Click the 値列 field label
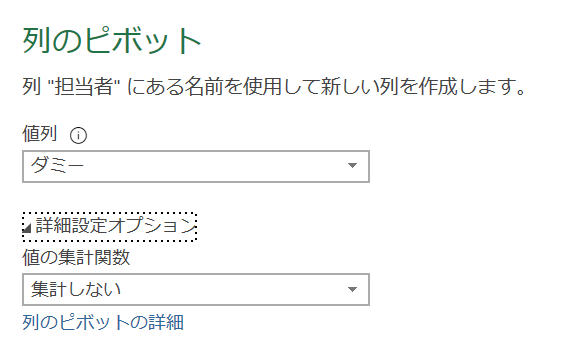The height and width of the screenshot is (361, 576). tap(40, 133)
